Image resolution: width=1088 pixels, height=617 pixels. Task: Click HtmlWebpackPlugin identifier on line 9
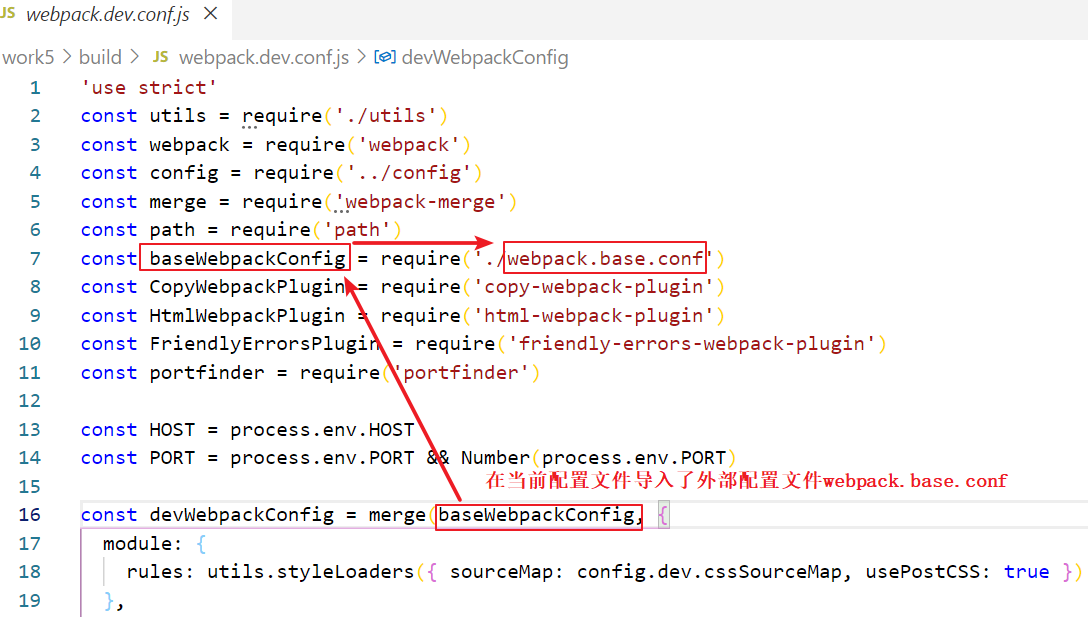pos(247,316)
